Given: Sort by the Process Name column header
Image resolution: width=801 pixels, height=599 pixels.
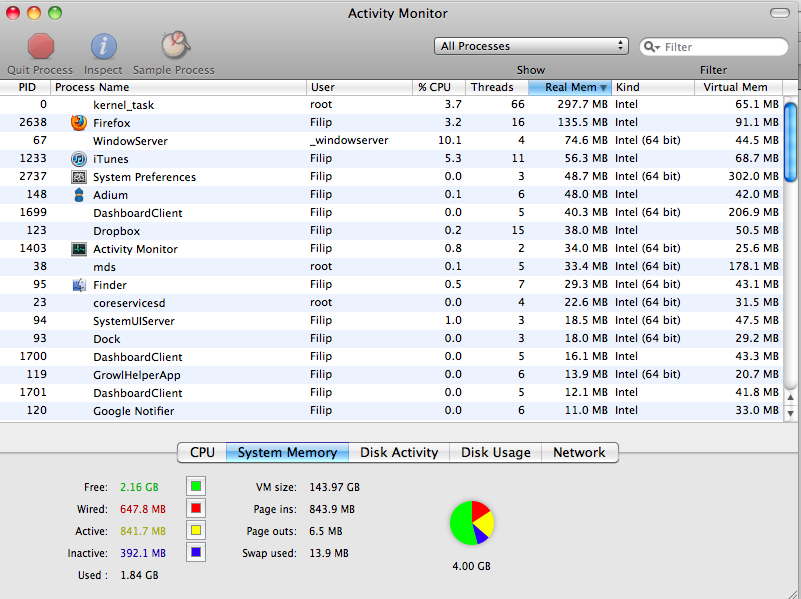Looking at the screenshot, I should (x=178, y=87).
